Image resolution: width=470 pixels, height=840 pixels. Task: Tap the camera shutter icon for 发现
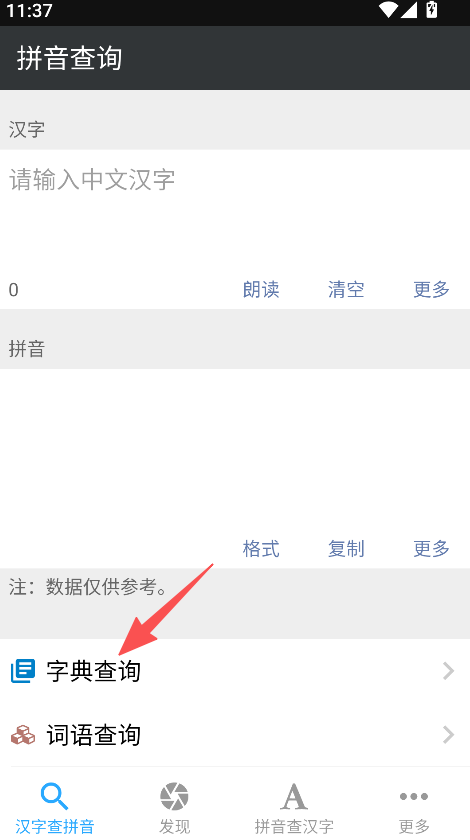point(174,796)
